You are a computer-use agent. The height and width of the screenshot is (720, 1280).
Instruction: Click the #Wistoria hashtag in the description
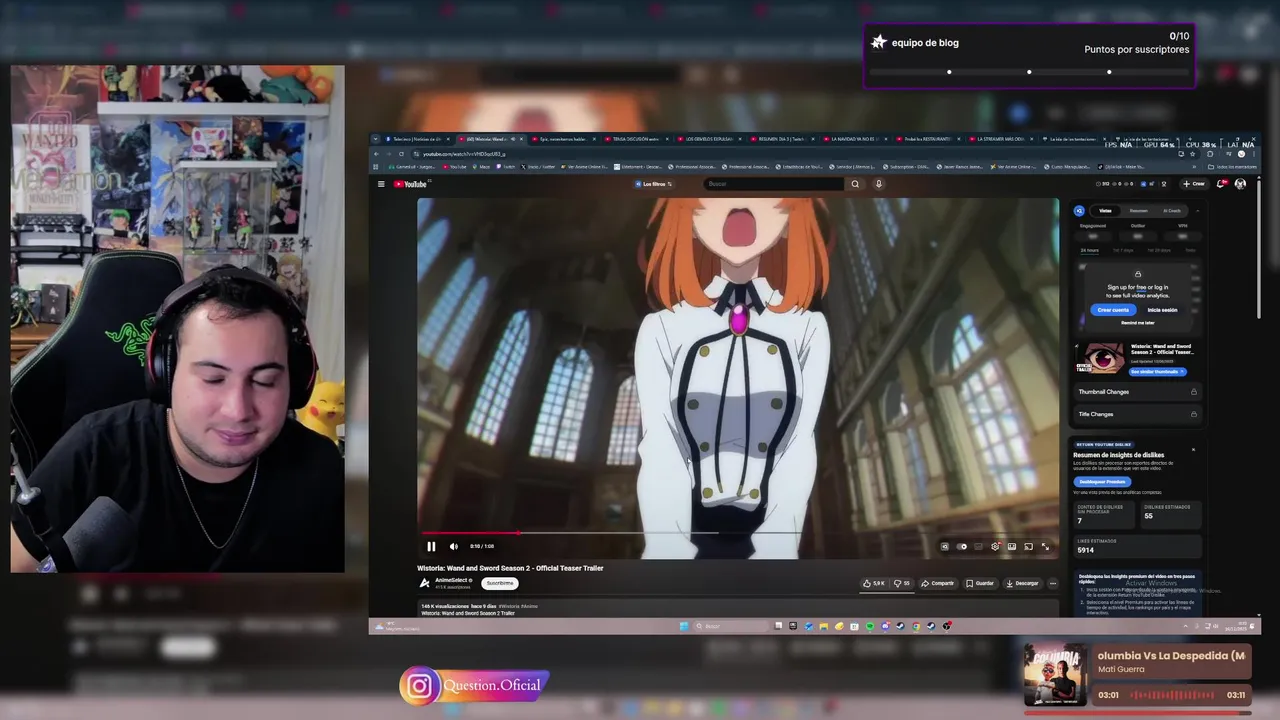[507, 606]
